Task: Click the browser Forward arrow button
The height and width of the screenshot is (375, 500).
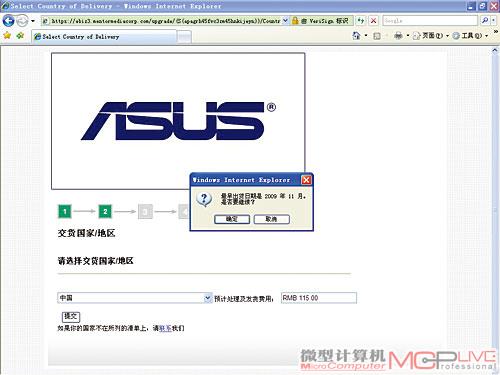Action: (22, 21)
